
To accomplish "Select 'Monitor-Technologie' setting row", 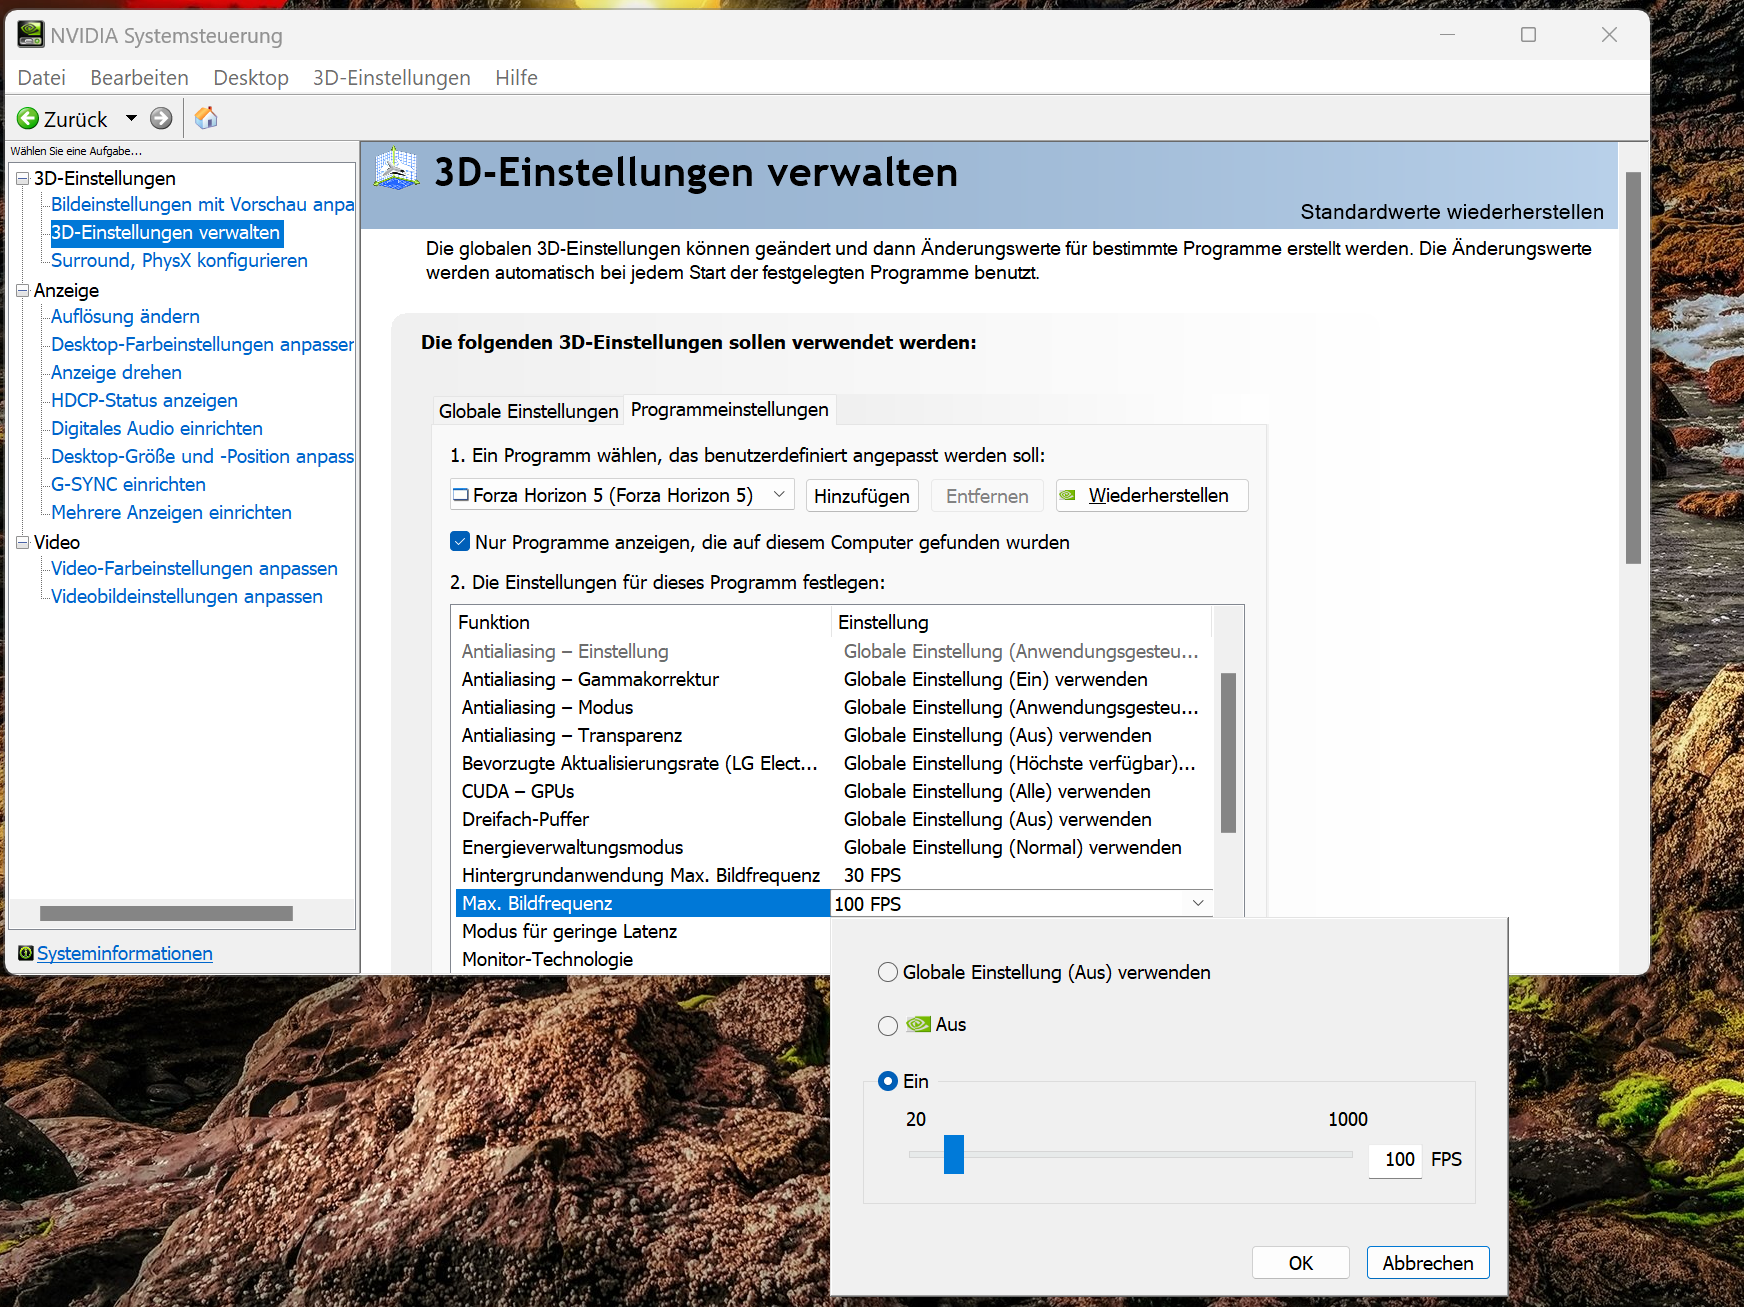I will (x=643, y=959).
